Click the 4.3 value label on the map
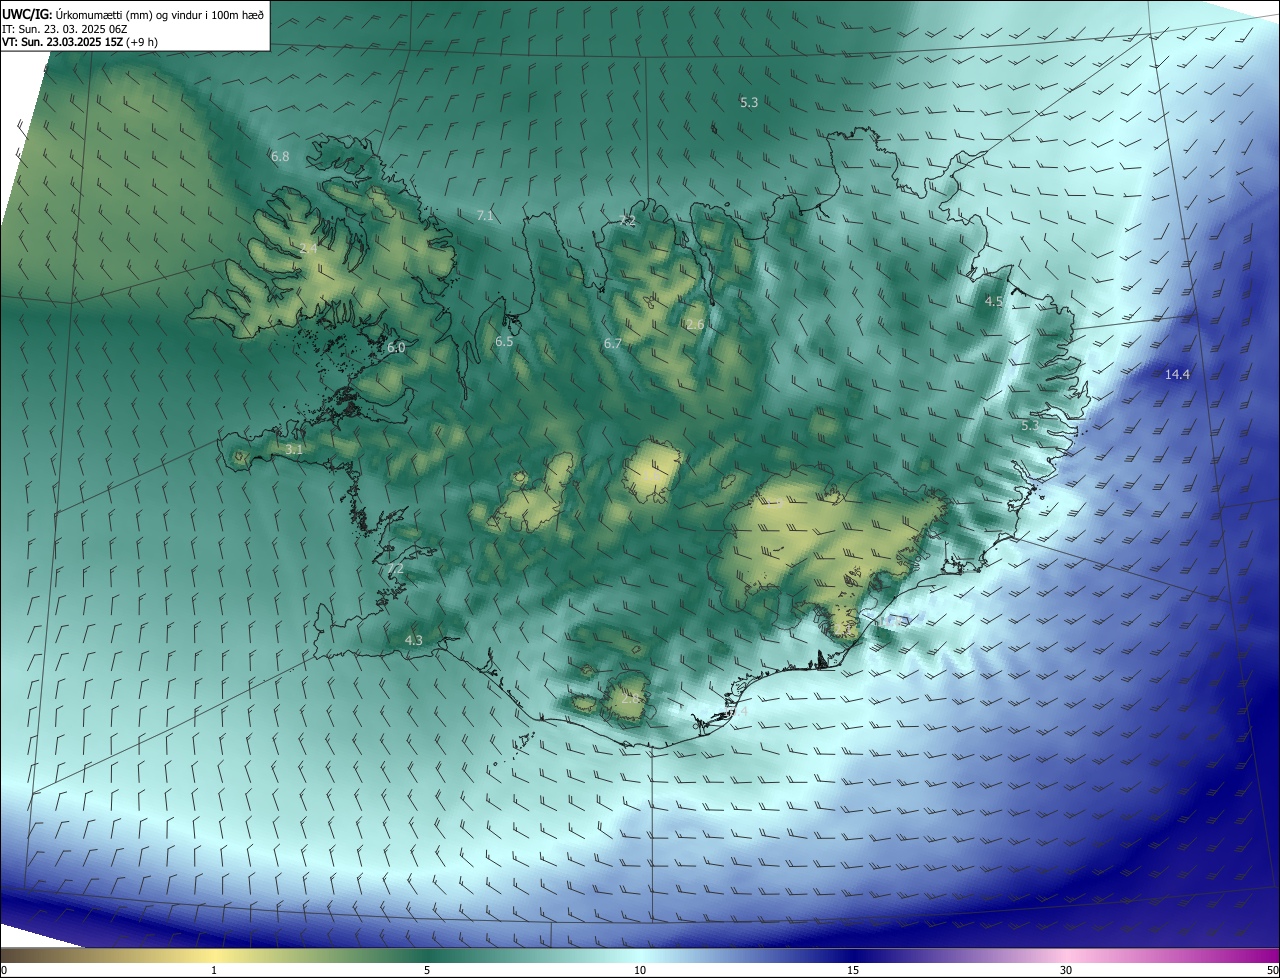Viewport: 1280px width, 978px height. 414,640
